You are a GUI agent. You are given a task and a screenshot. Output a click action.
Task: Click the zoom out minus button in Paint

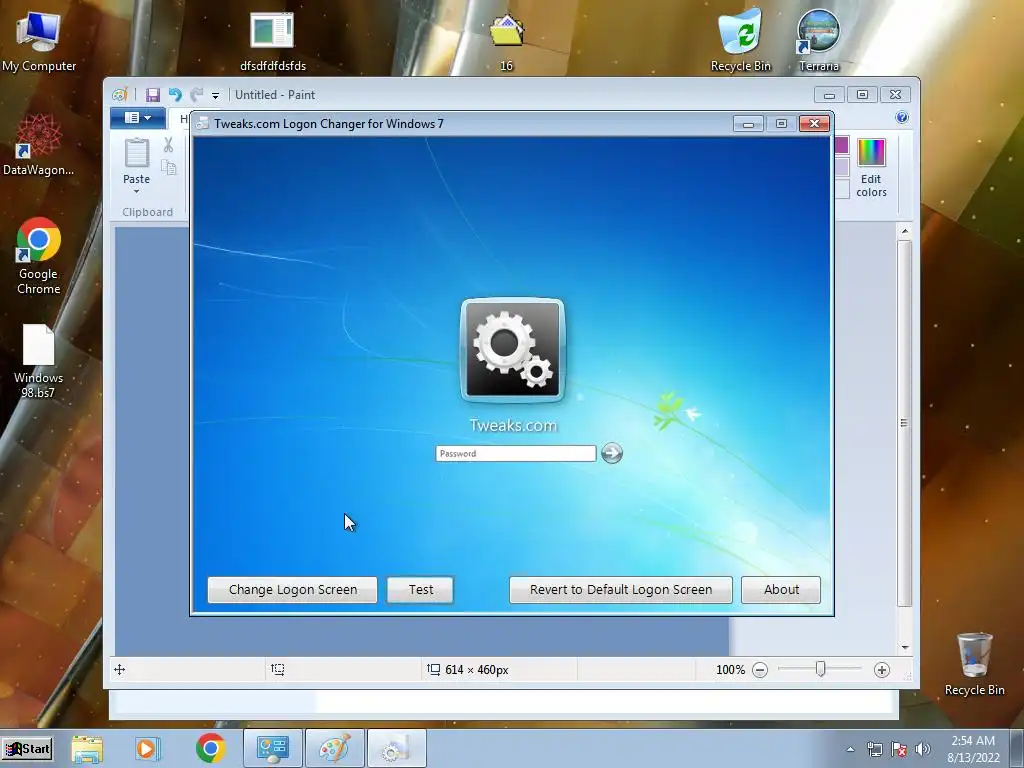pos(760,670)
